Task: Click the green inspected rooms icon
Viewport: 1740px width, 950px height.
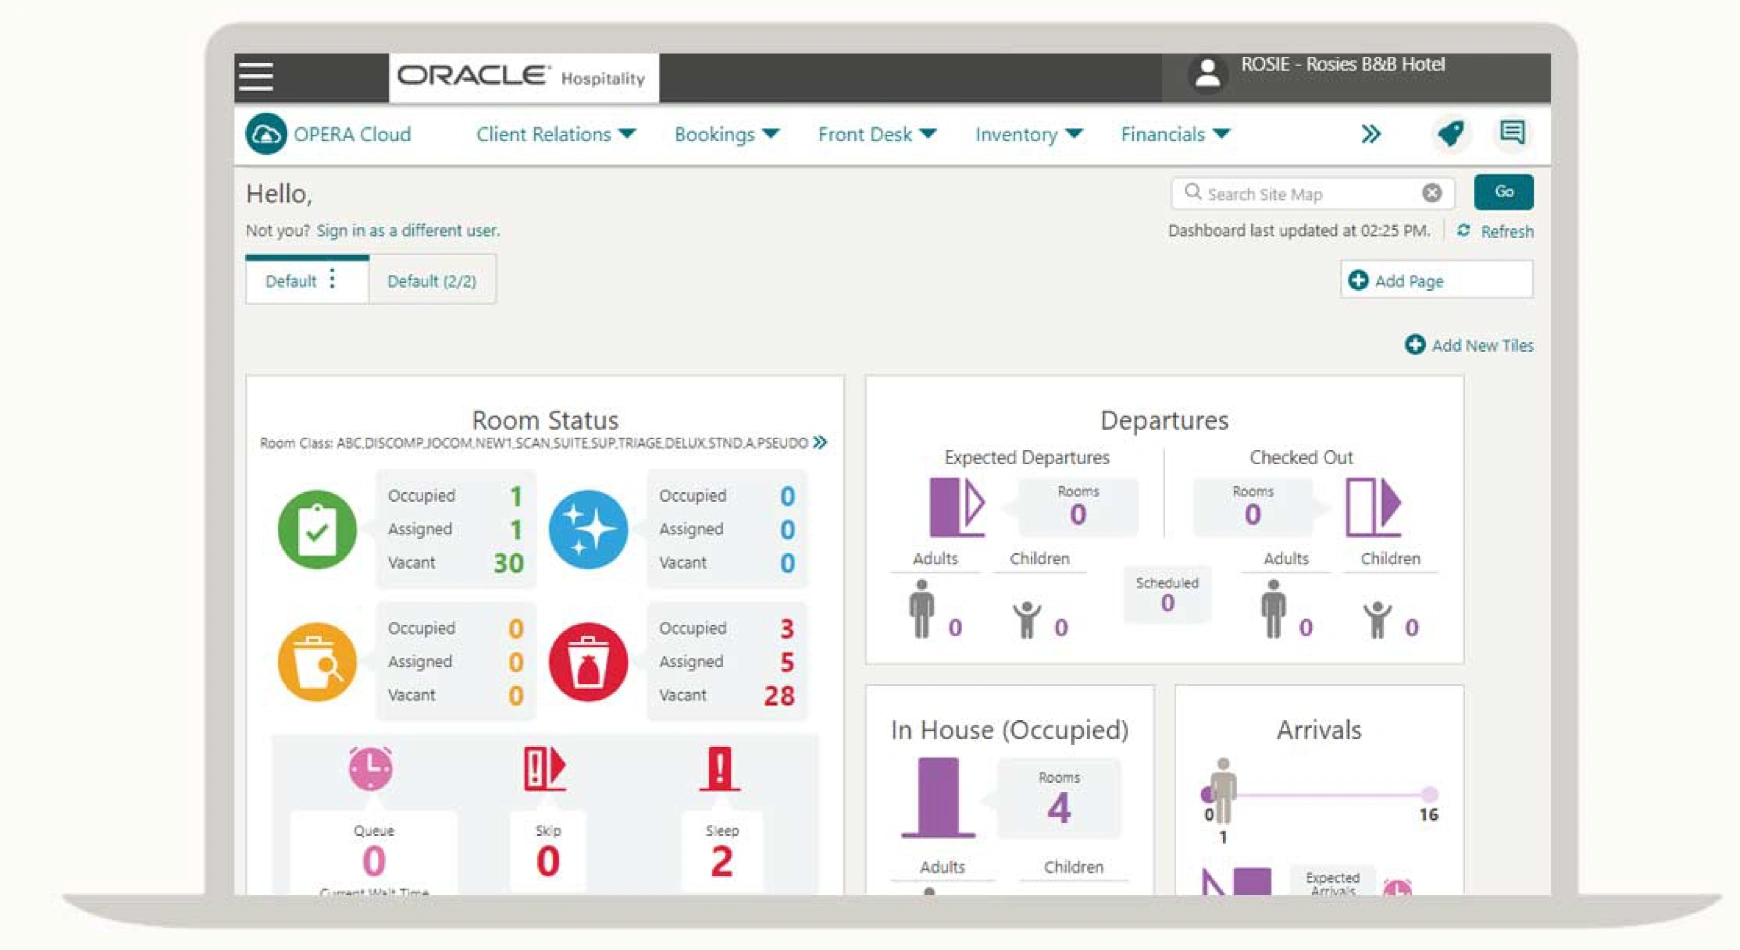Action: (x=317, y=529)
